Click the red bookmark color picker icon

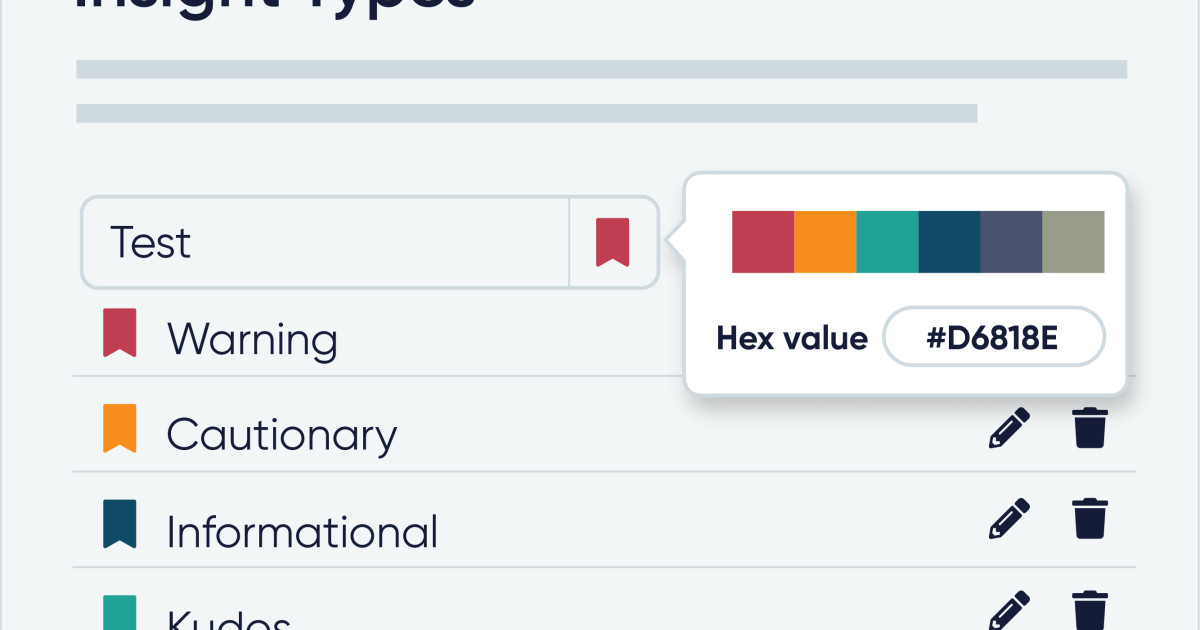click(613, 242)
